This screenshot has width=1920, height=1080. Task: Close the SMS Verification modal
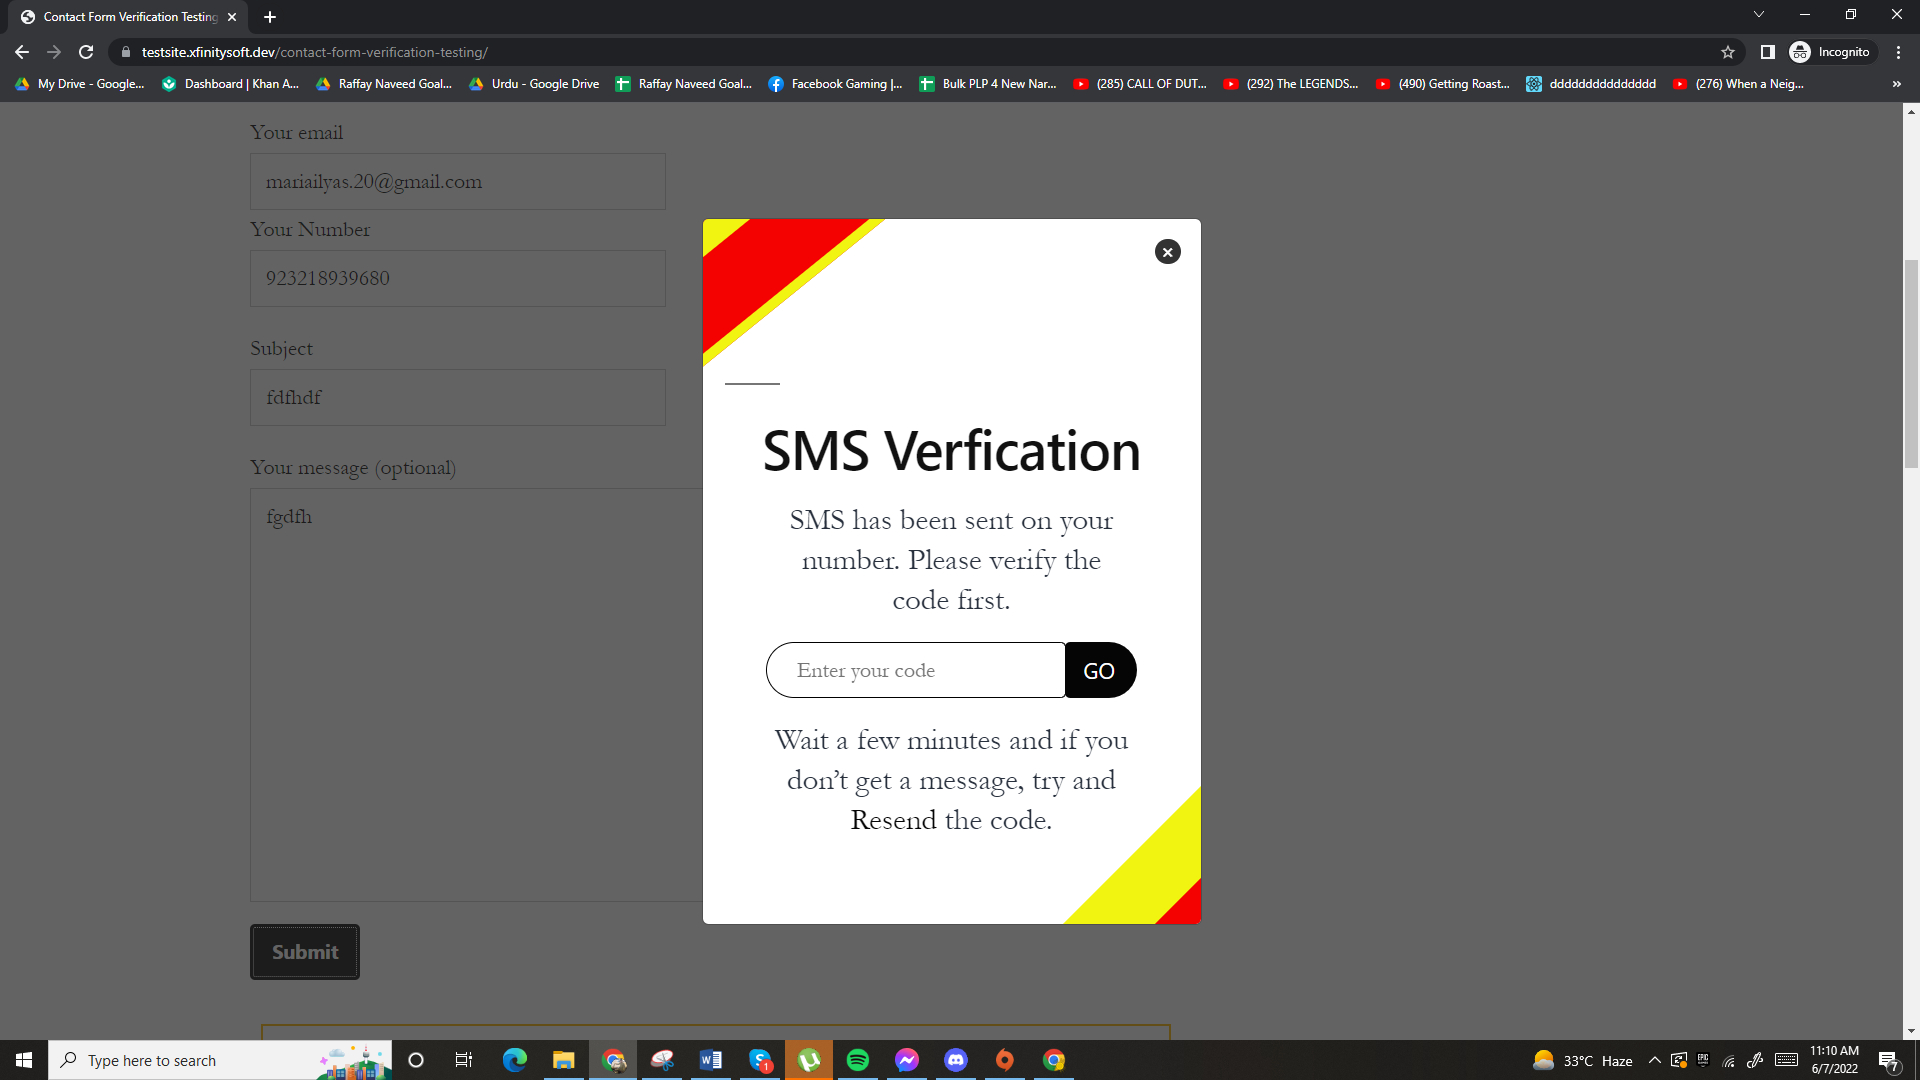(x=1167, y=252)
